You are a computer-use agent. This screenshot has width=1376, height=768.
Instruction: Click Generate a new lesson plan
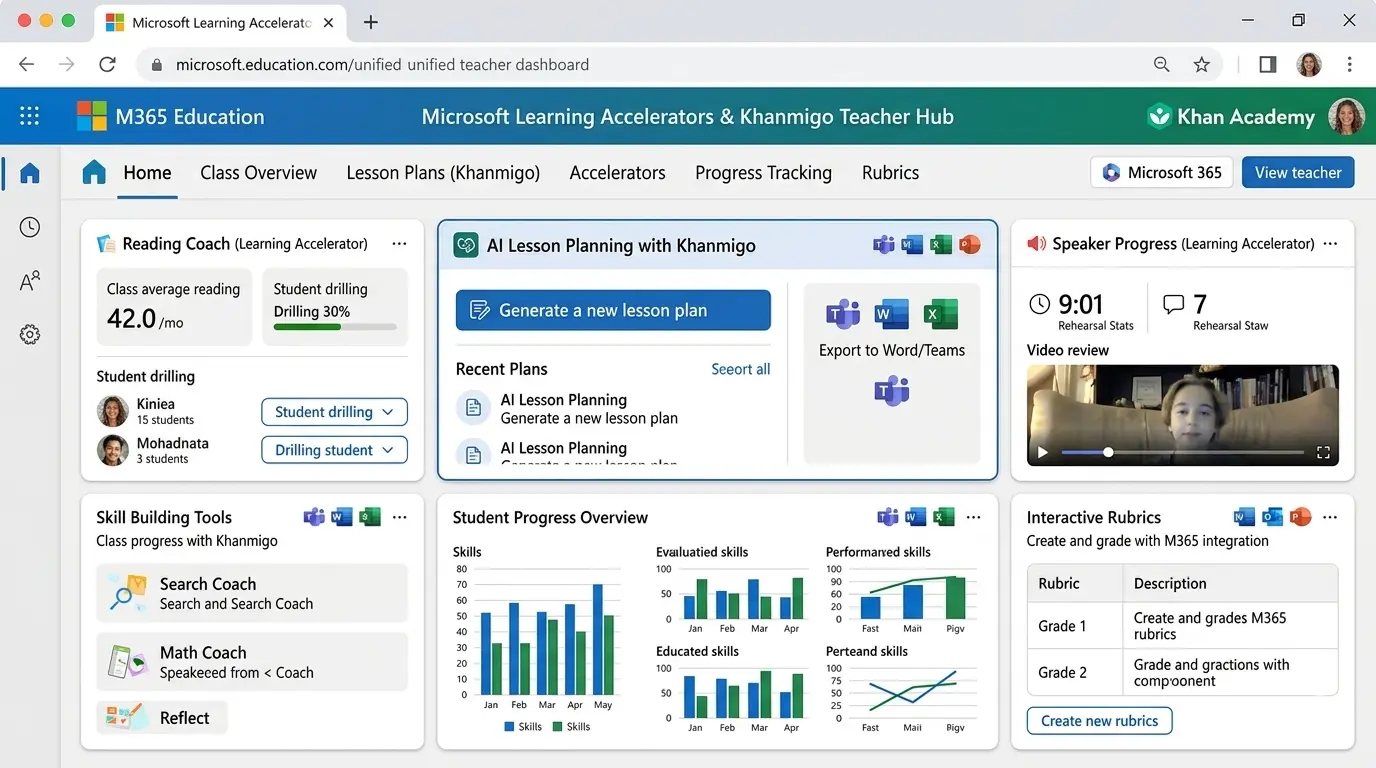(x=612, y=310)
